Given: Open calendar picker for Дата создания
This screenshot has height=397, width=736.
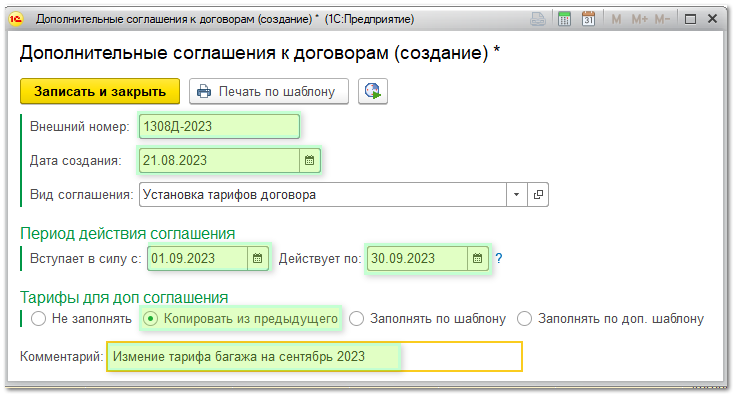Looking at the screenshot, I should tap(309, 160).
